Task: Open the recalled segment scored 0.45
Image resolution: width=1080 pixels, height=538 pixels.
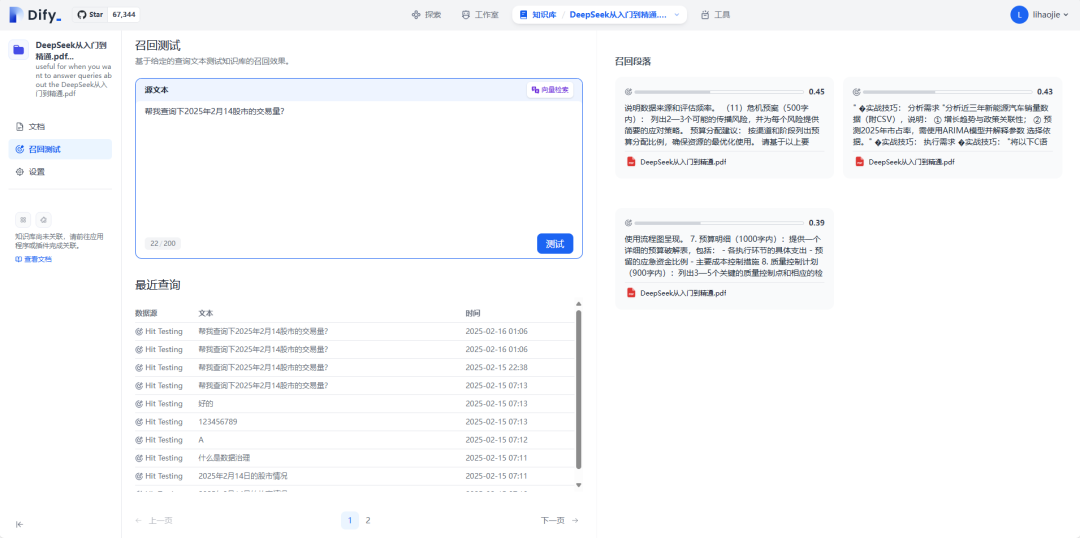Action: (724, 128)
